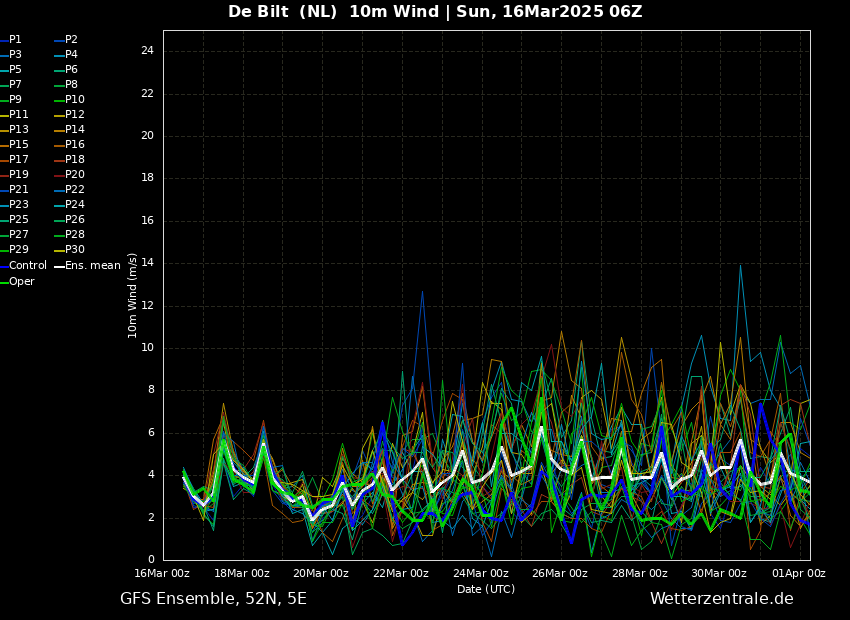Image resolution: width=850 pixels, height=620 pixels.
Task: Click the P21 legend entry
Action: 18,190
